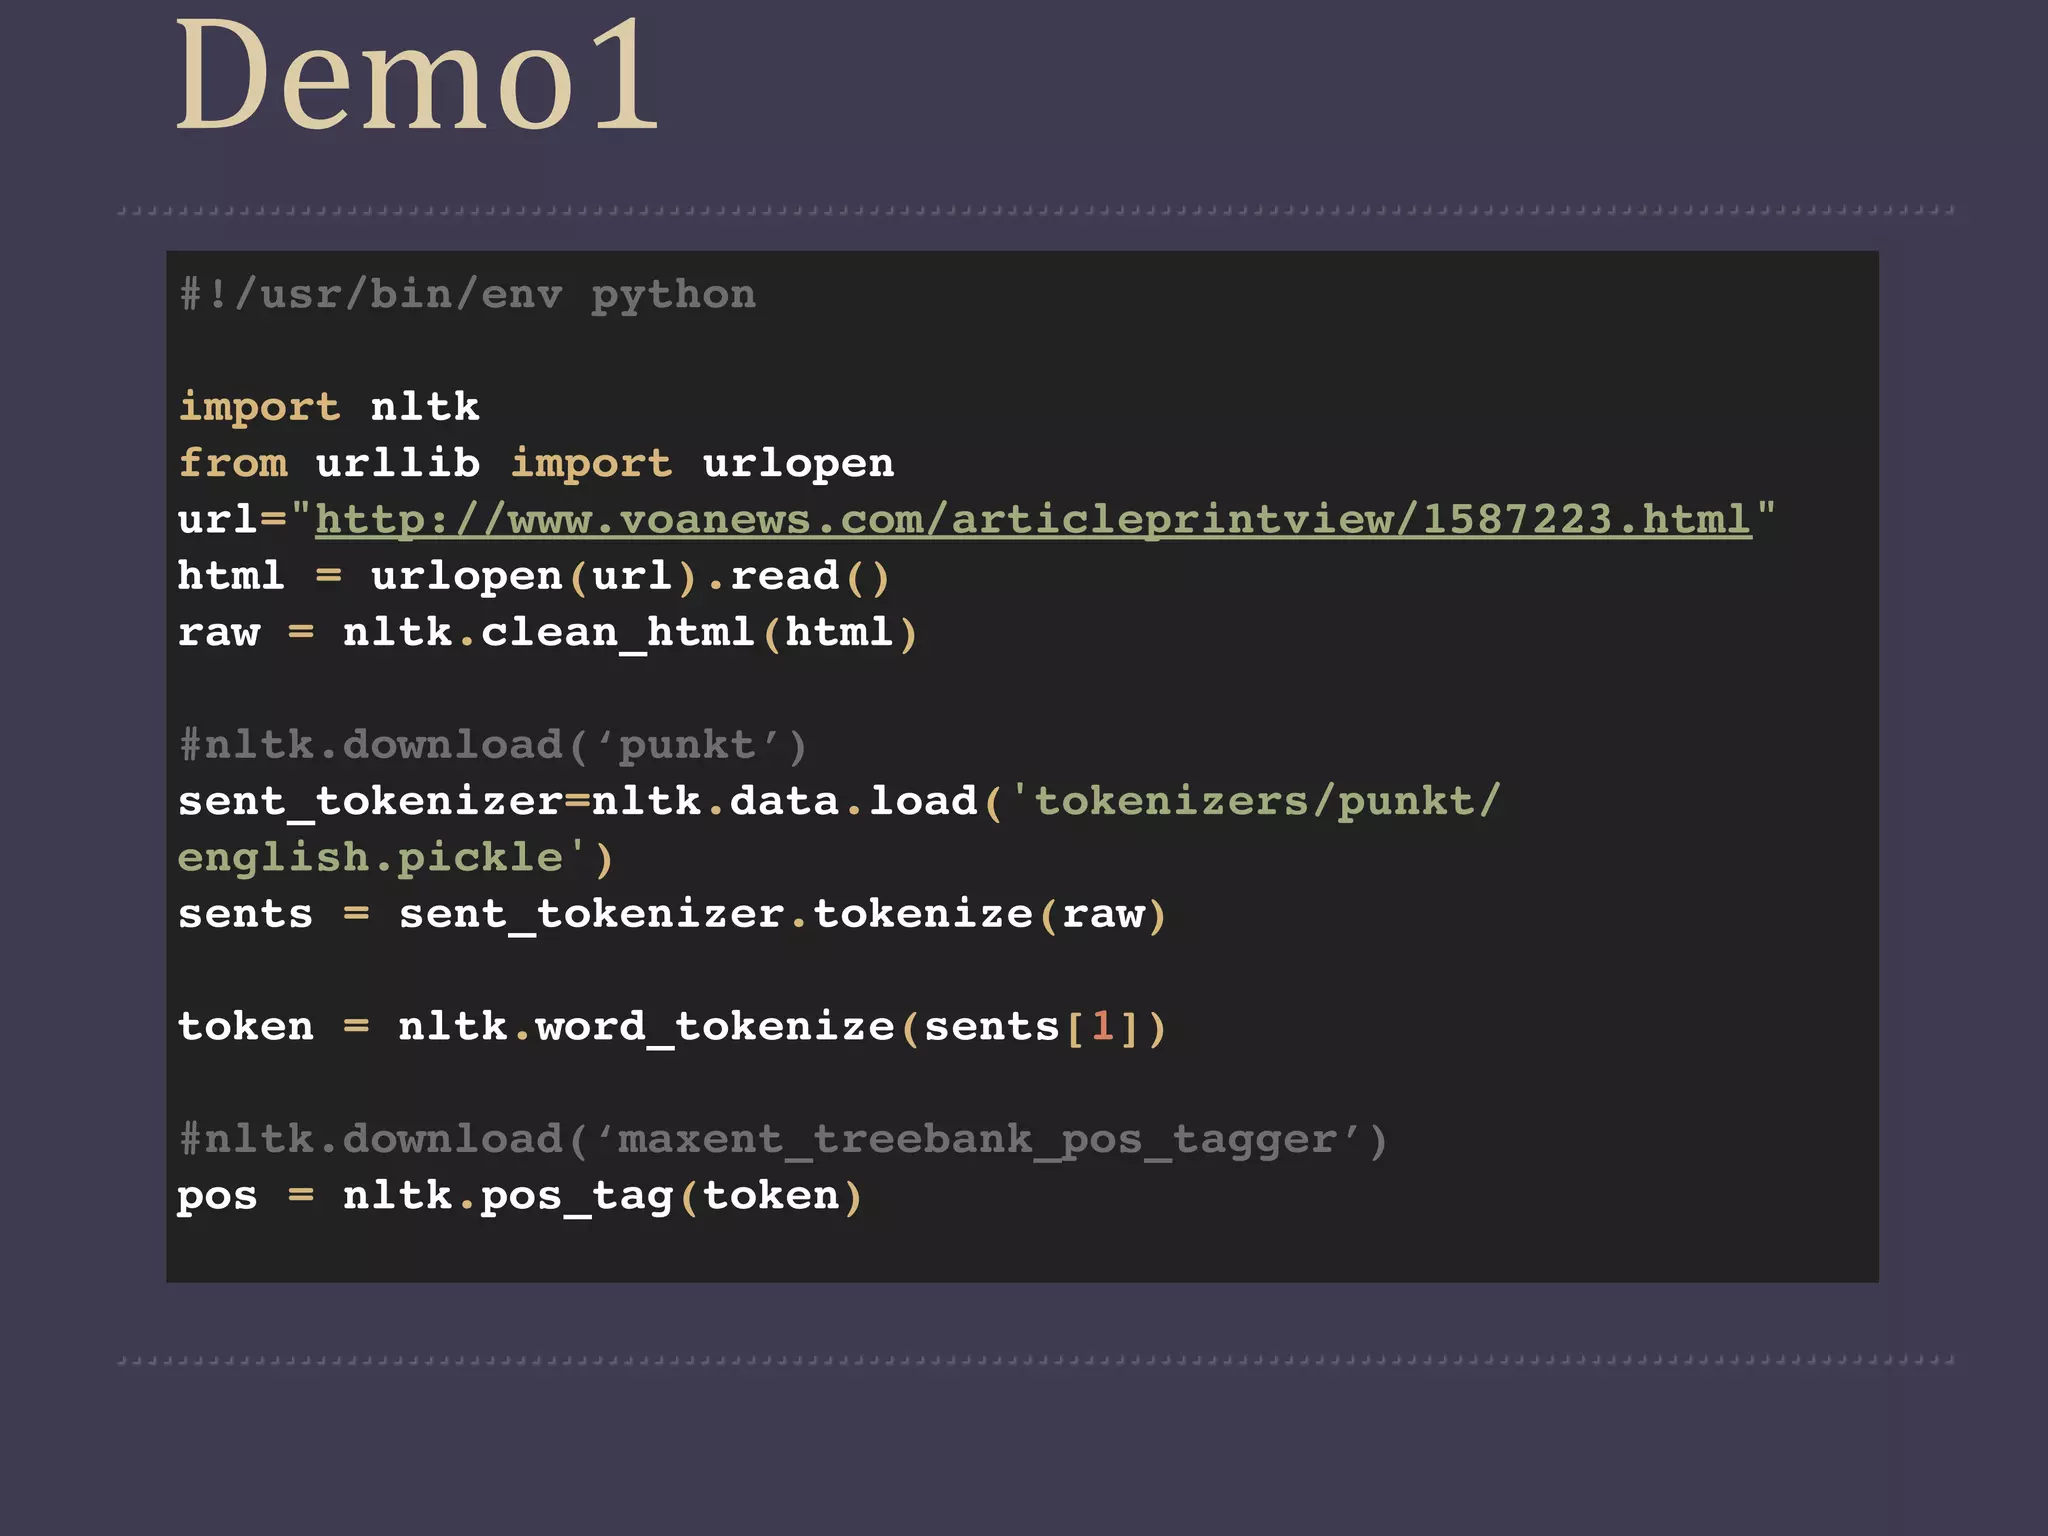Select the shebang line '#!/usr/bin/env python'
Image resolution: width=2048 pixels, height=1536 pixels.
tap(467, 295)
